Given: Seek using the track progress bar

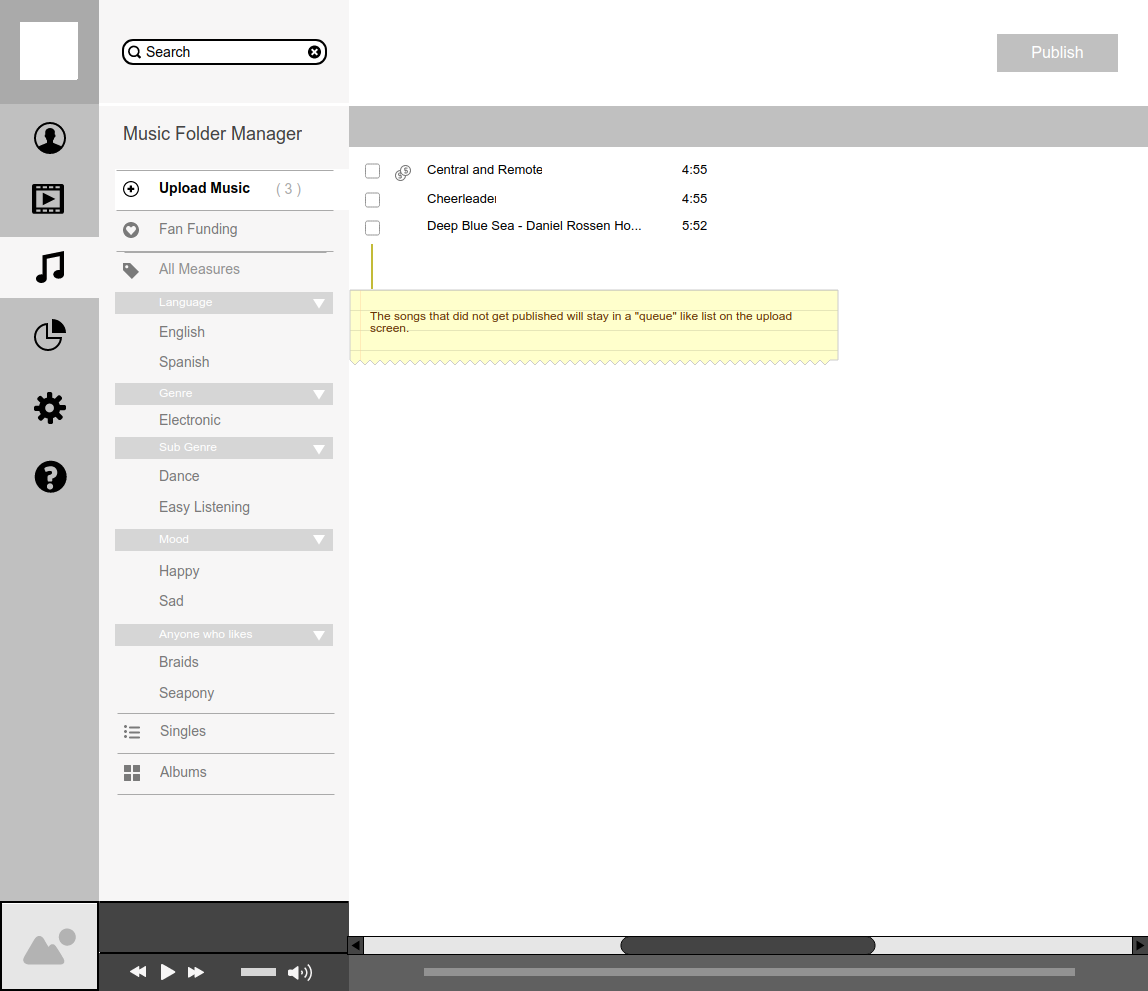Looking at the screenshot, I should click(x=749, y=972).
